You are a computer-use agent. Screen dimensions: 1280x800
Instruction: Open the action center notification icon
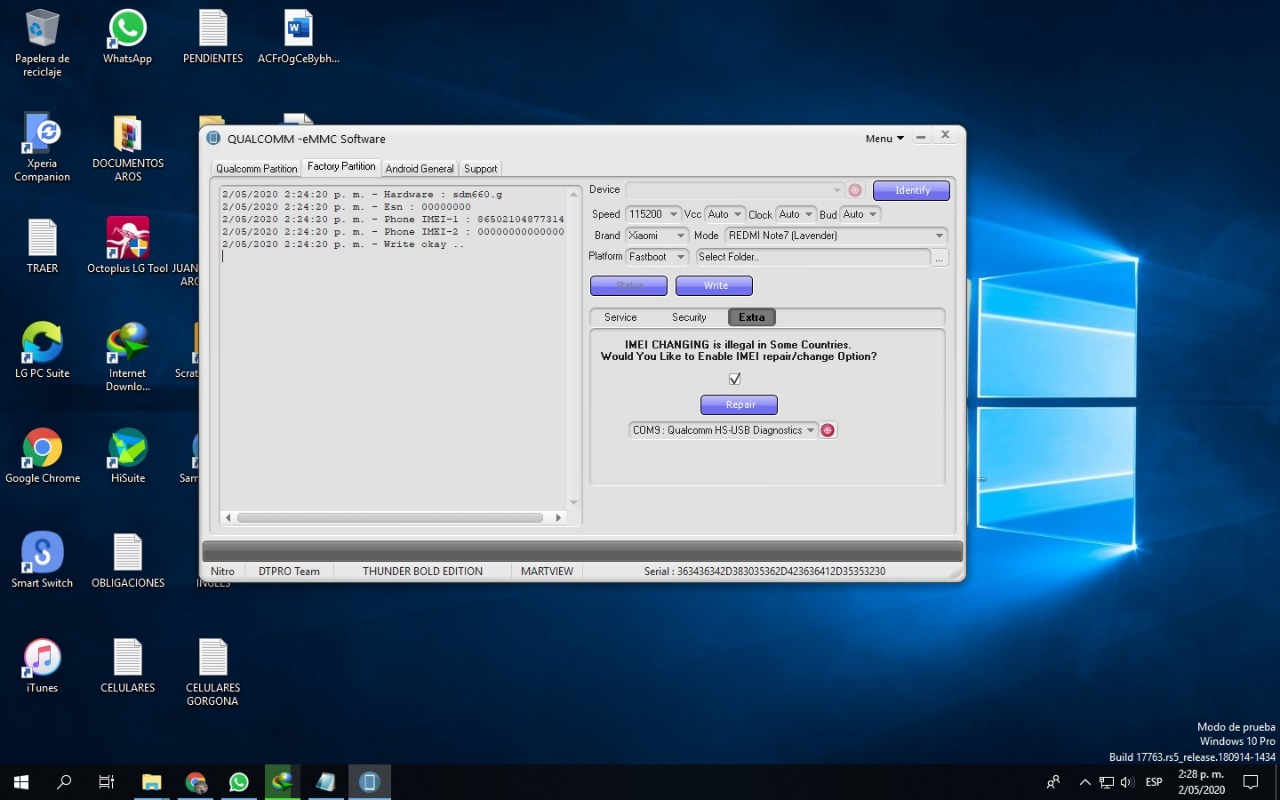[1250, 782]
